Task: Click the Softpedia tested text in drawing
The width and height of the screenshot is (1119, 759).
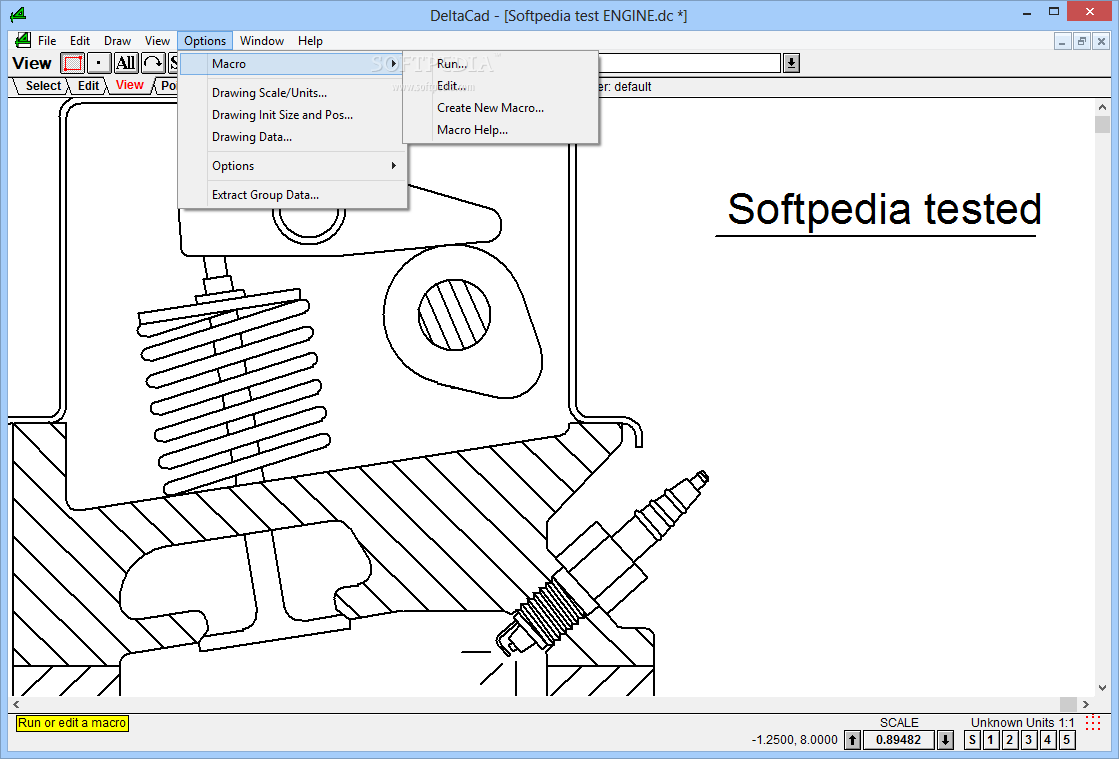Action: [x=884, y=209]
